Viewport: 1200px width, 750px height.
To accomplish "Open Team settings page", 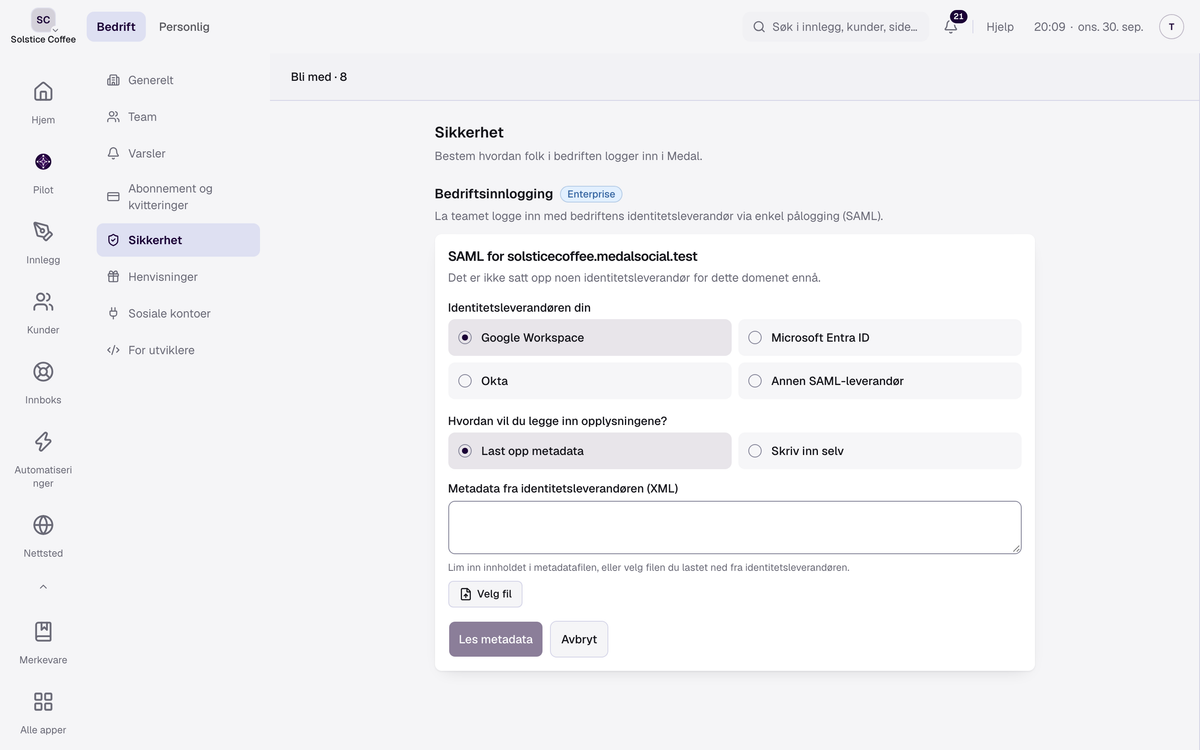I will point(178,117).
